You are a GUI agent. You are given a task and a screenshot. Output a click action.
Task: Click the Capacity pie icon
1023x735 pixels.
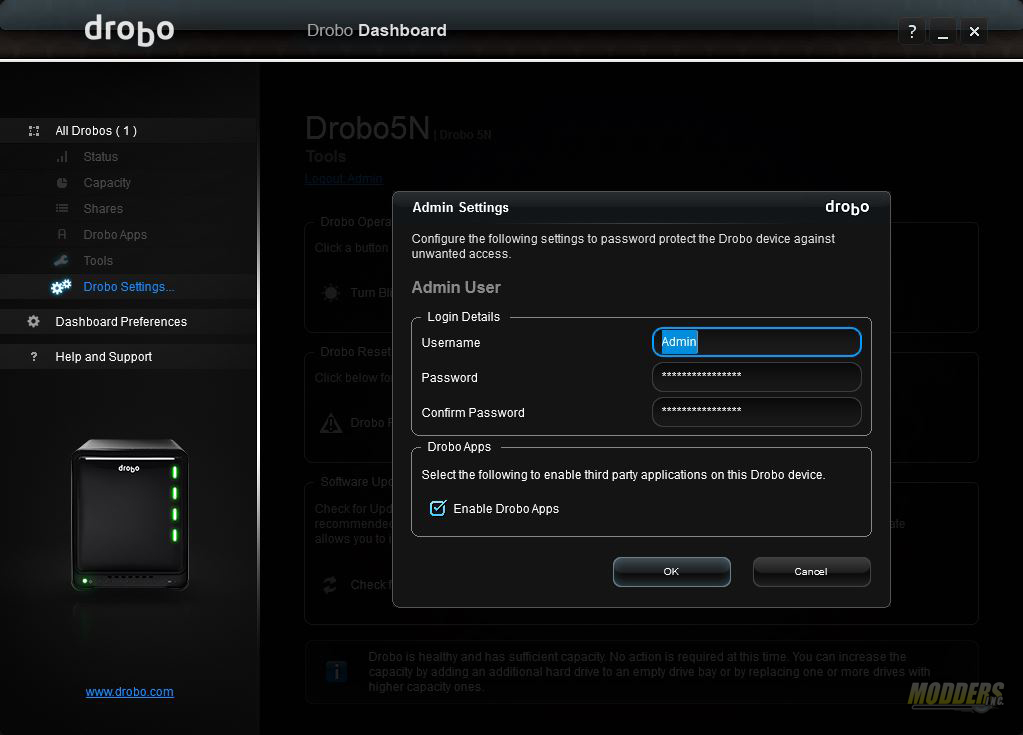tap(62, 183)
